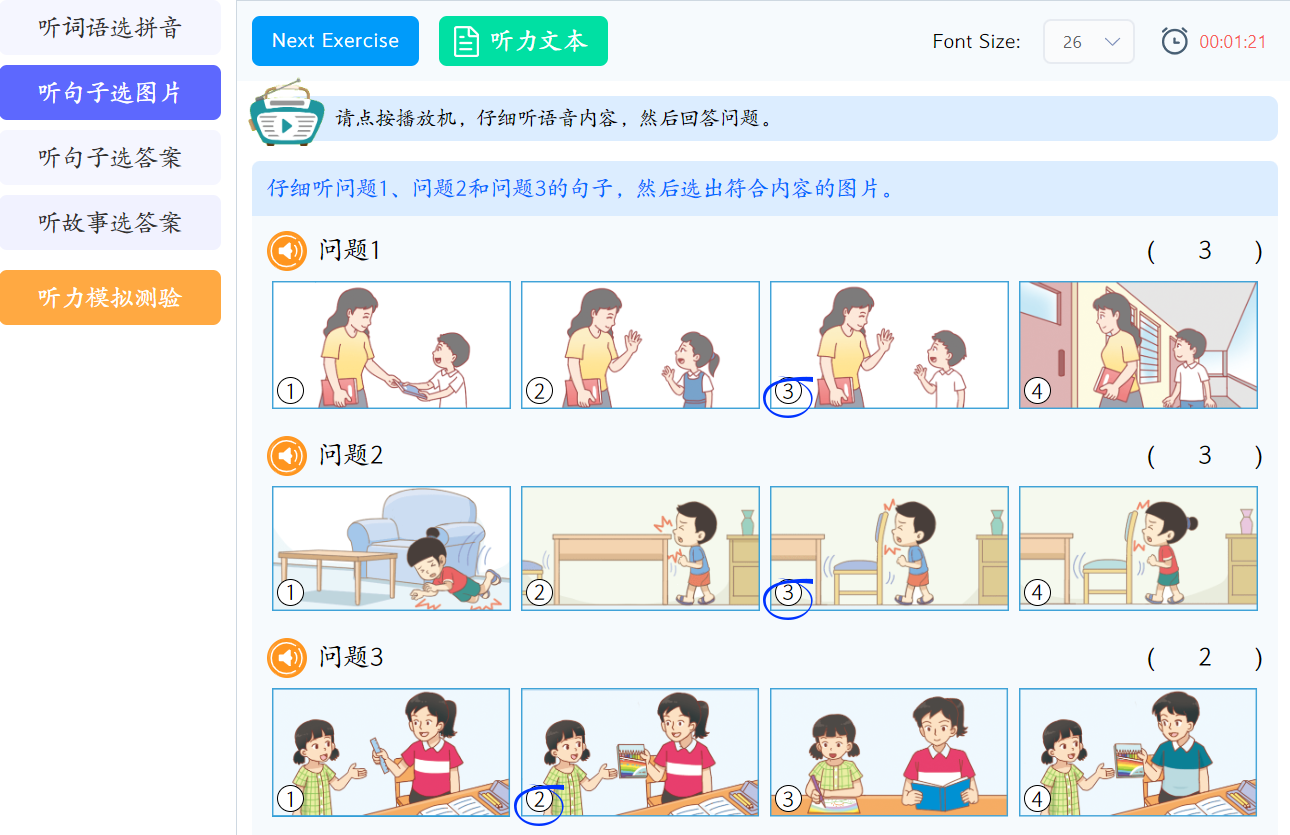Click the document icon in 听力文本 button
Image resolution: width=1290 pixels, height=835 pixels.
(x=466, y=42)
